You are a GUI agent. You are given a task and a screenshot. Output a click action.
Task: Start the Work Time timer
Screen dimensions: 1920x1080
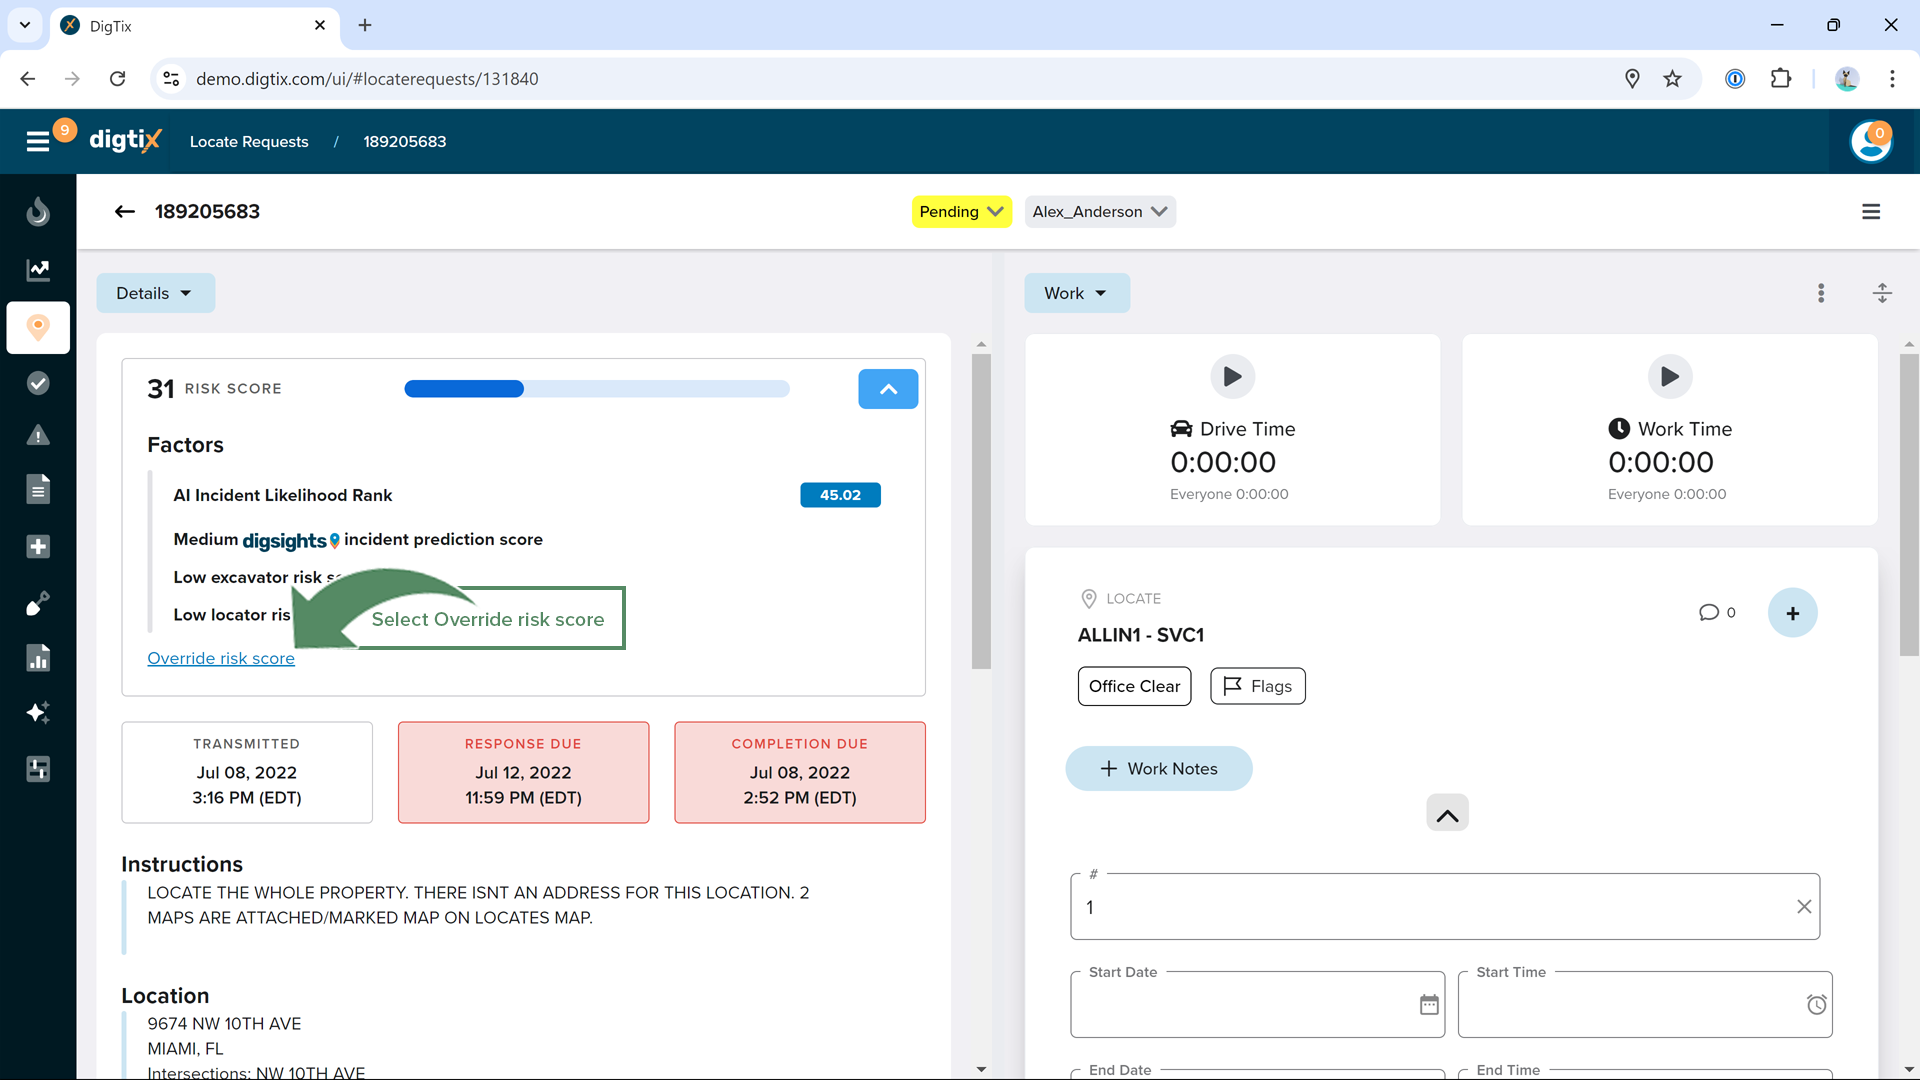pos(1669,377)
